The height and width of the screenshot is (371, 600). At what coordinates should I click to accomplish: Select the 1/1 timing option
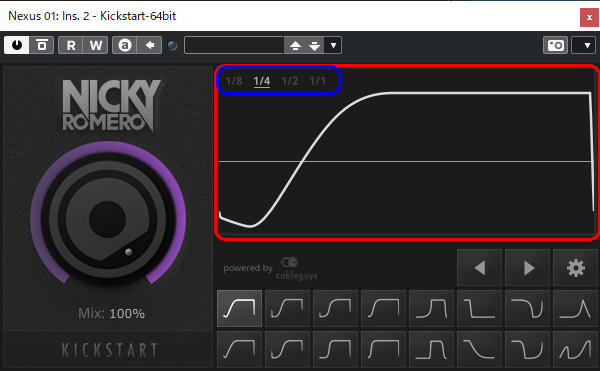318,81
